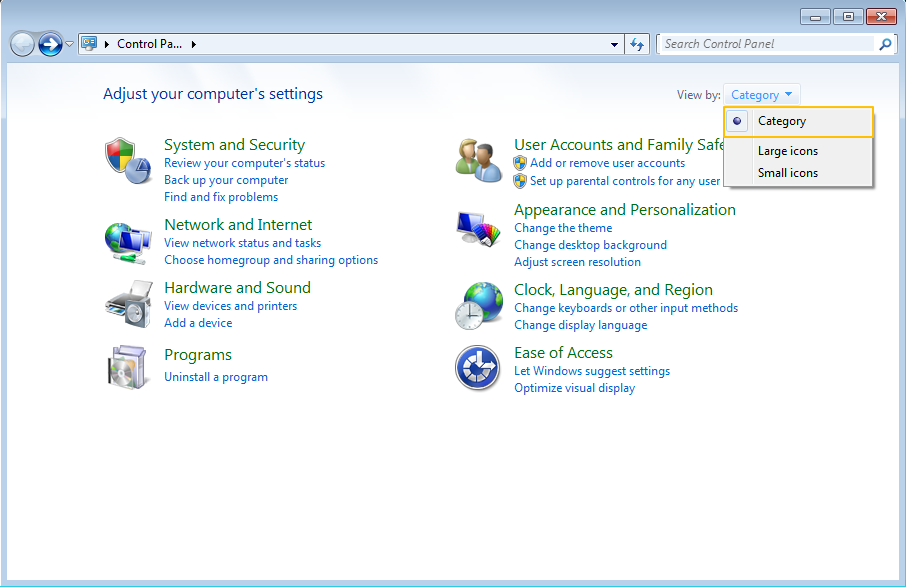This screenshot has height=587, width=906.
Task: Click View network status and tasks
Action: click(x=243, y=243)
